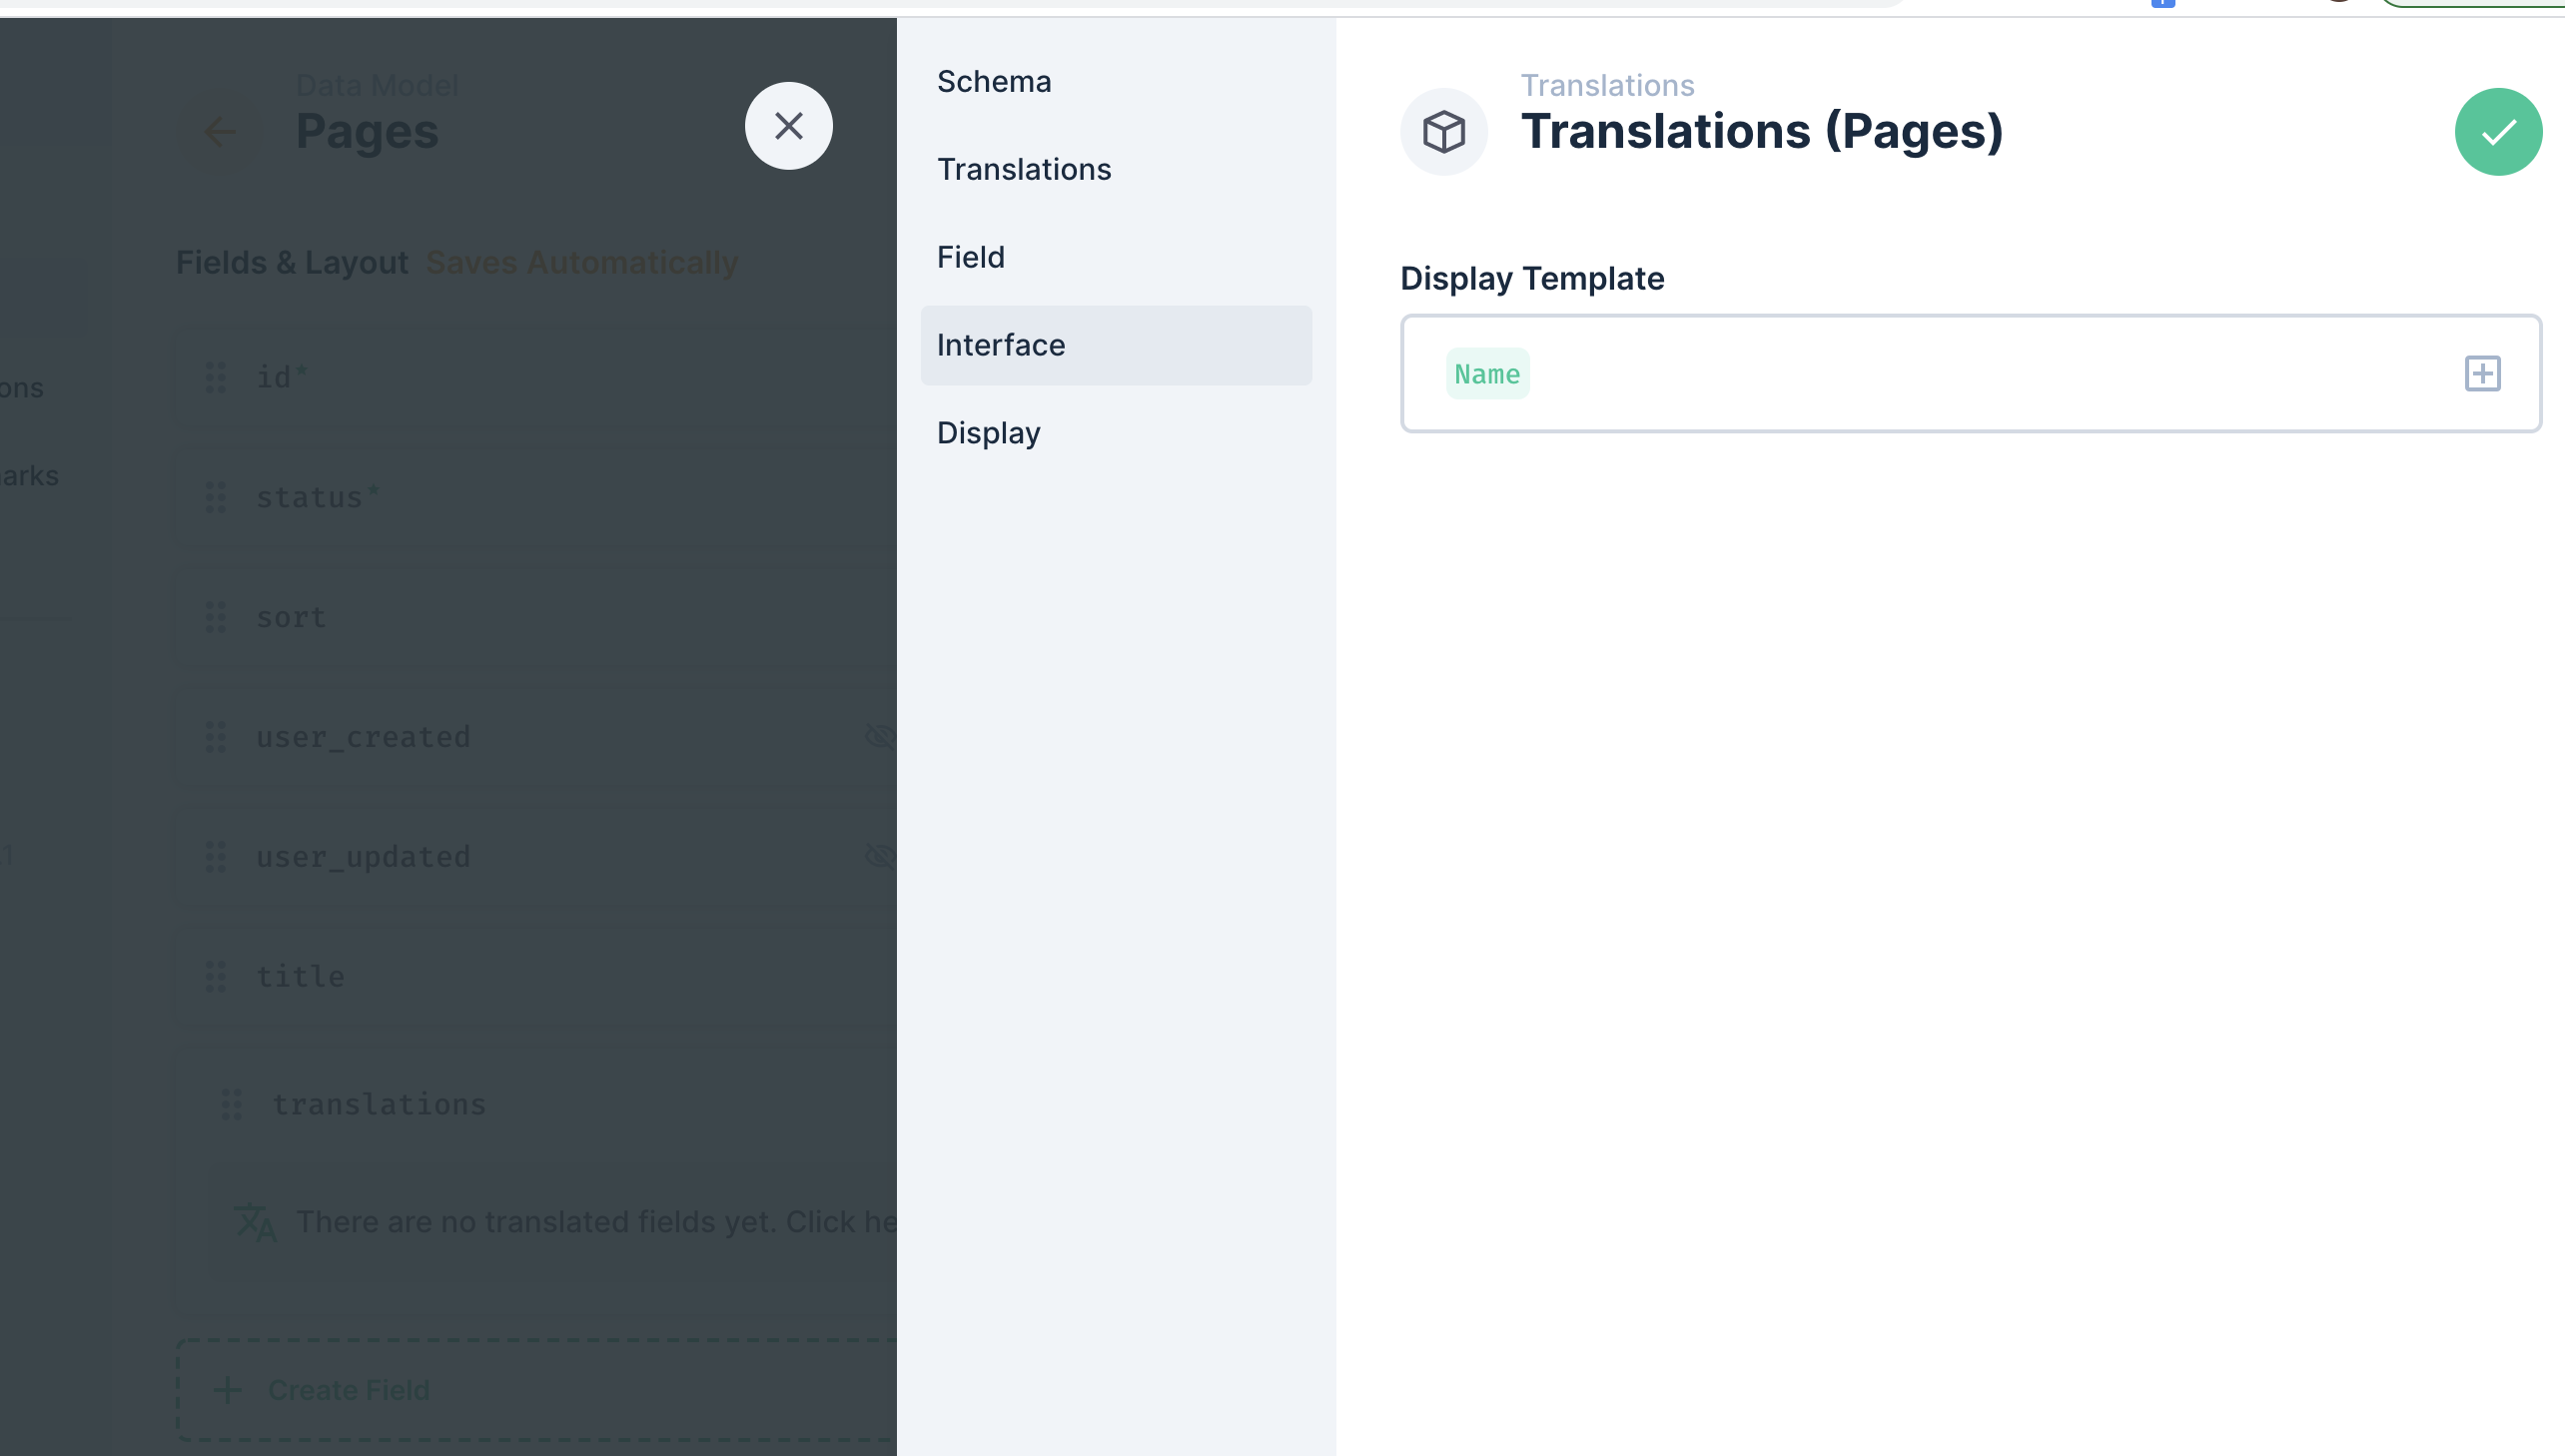2565x1456 pixels.
Task: Click the Translations breadcrumb above the title
Action: pos(1607,85)
